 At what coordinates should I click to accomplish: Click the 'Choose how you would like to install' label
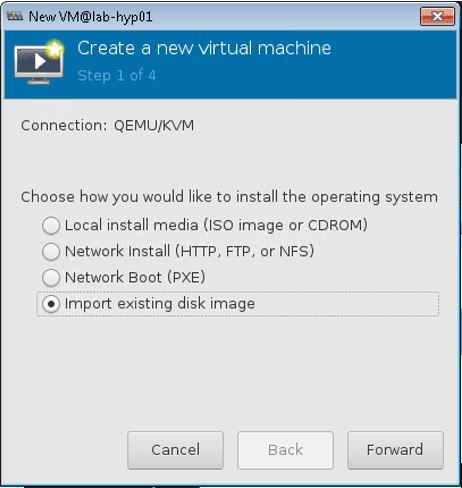[x=229, y=197]
